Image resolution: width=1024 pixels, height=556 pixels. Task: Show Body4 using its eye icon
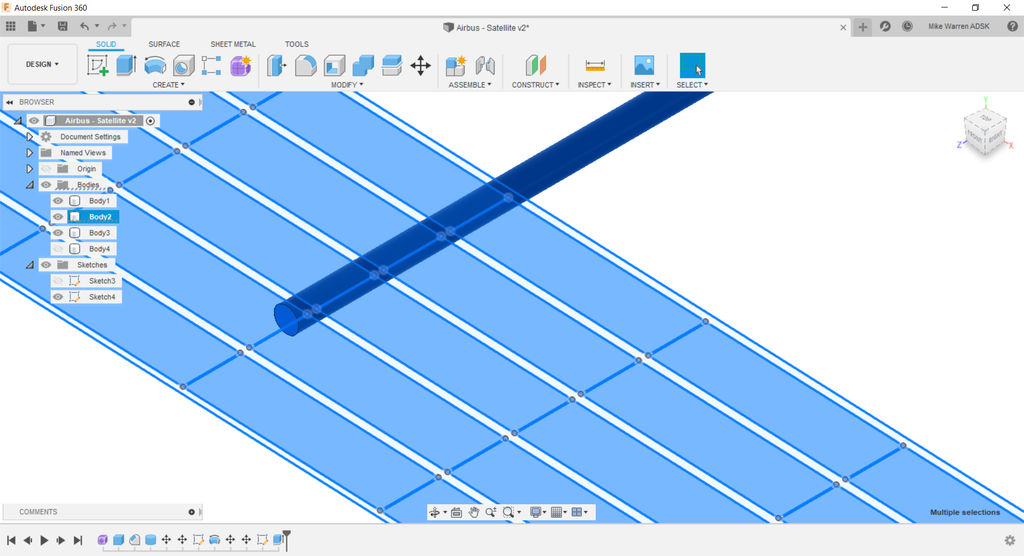coord(58,249)
